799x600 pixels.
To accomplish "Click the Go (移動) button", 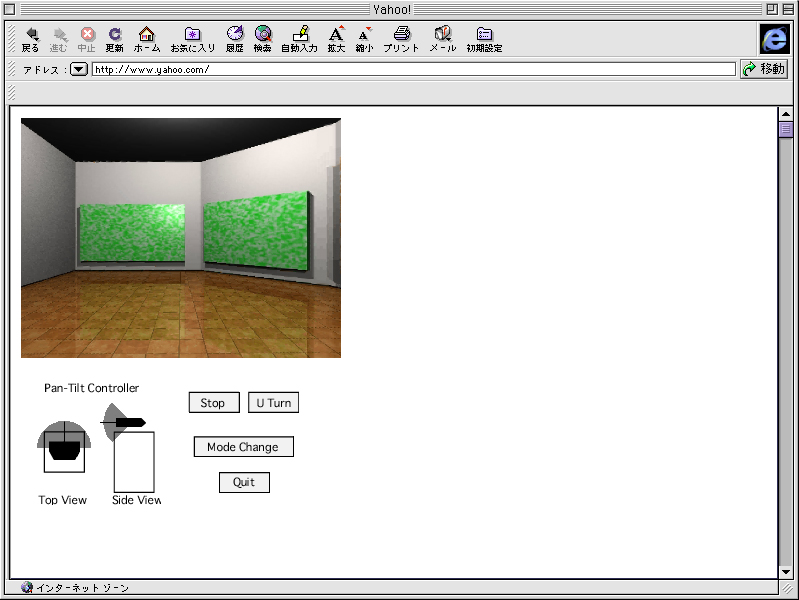I will (x=764, y=69).
